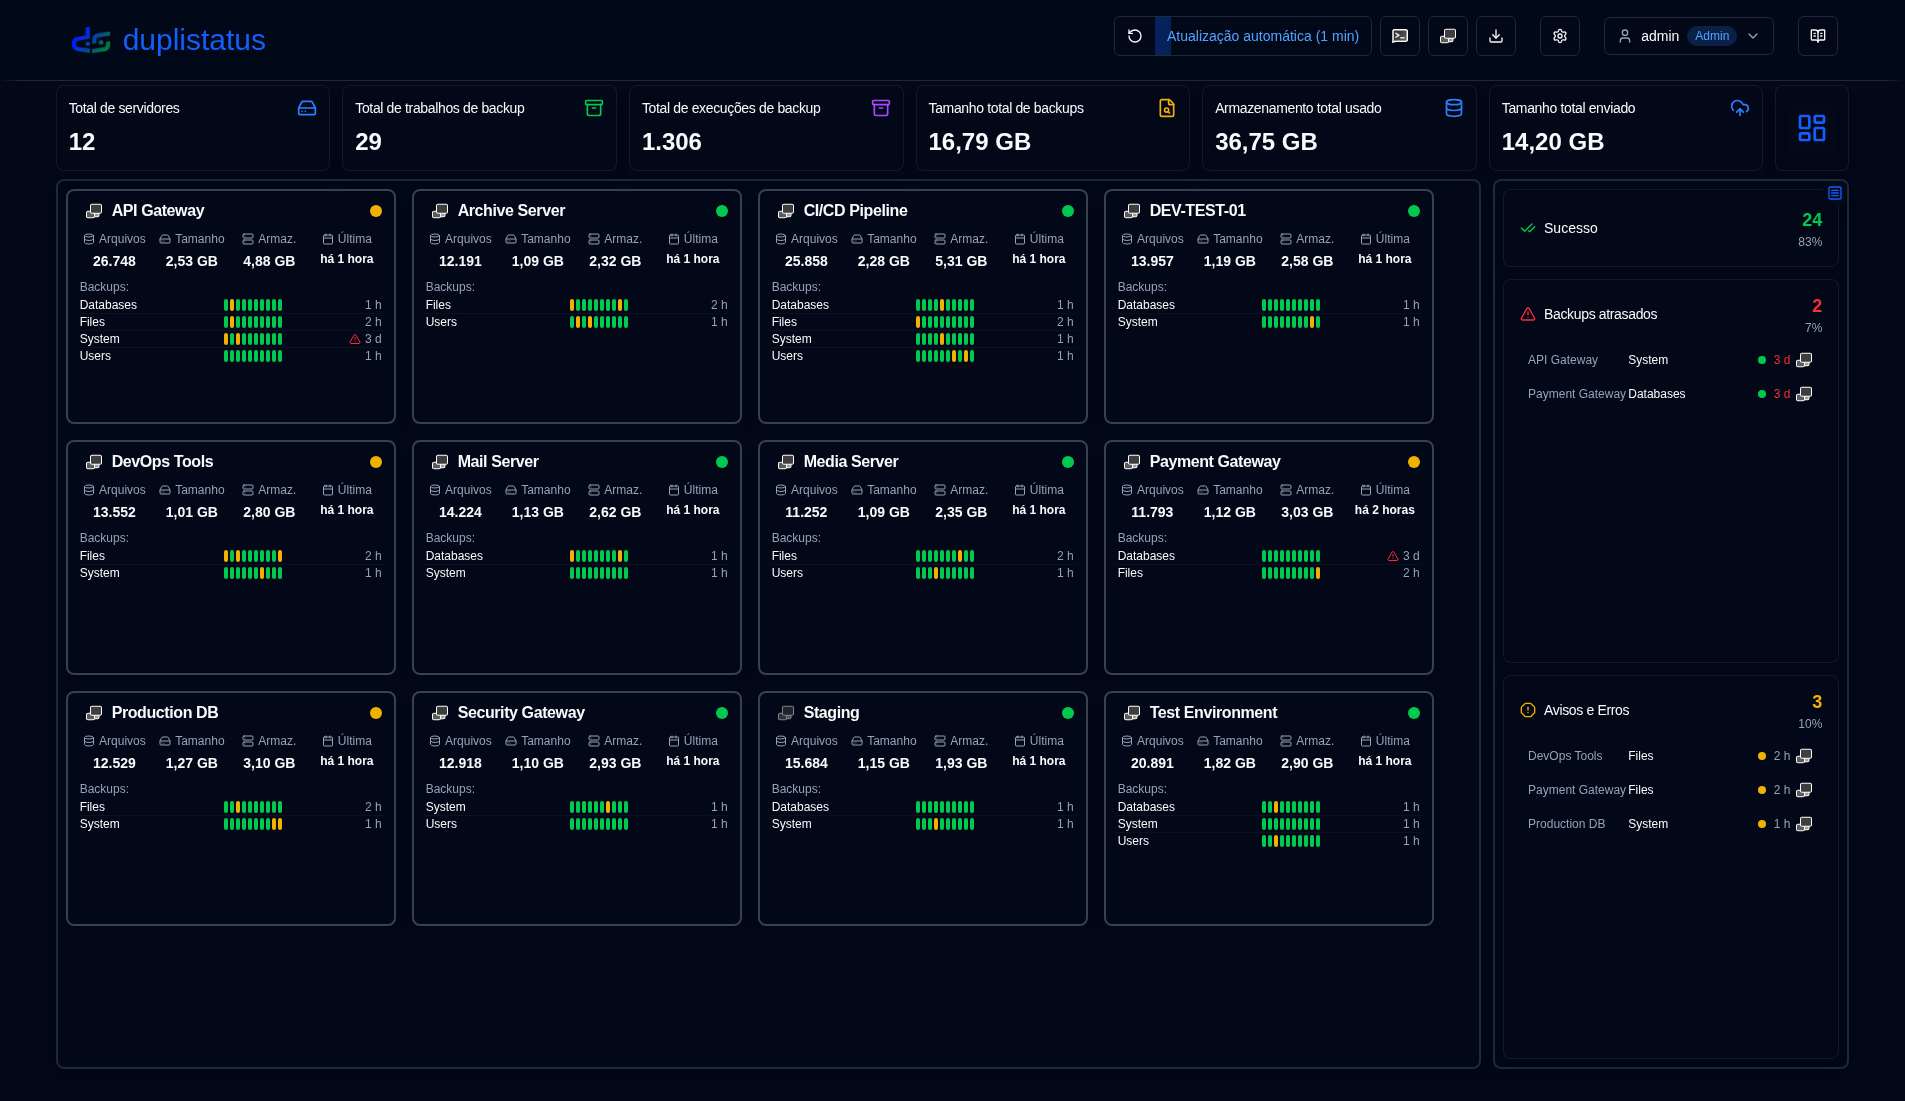The image size is (1905, 1101).
Task: Expand the Backups atrasados section
Action: 1600,314
